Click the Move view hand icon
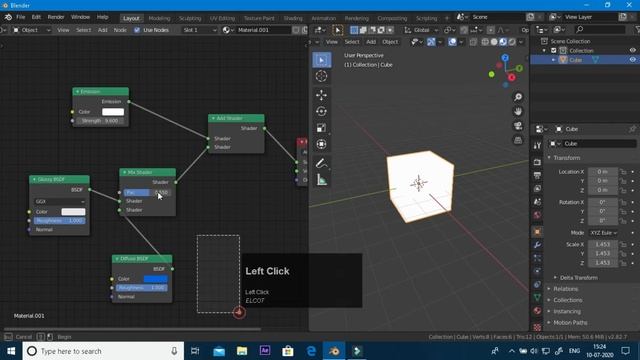Viewport: 640px width, 360px height. tap(518, 111)
